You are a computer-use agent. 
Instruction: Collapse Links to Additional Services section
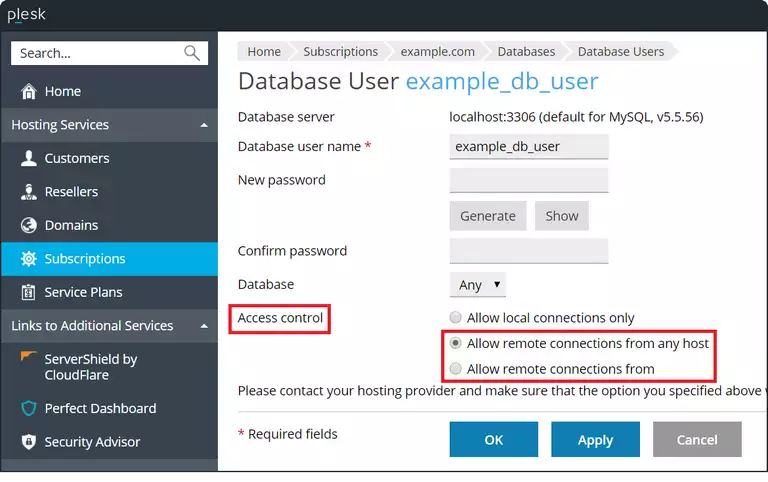point(204,326)
